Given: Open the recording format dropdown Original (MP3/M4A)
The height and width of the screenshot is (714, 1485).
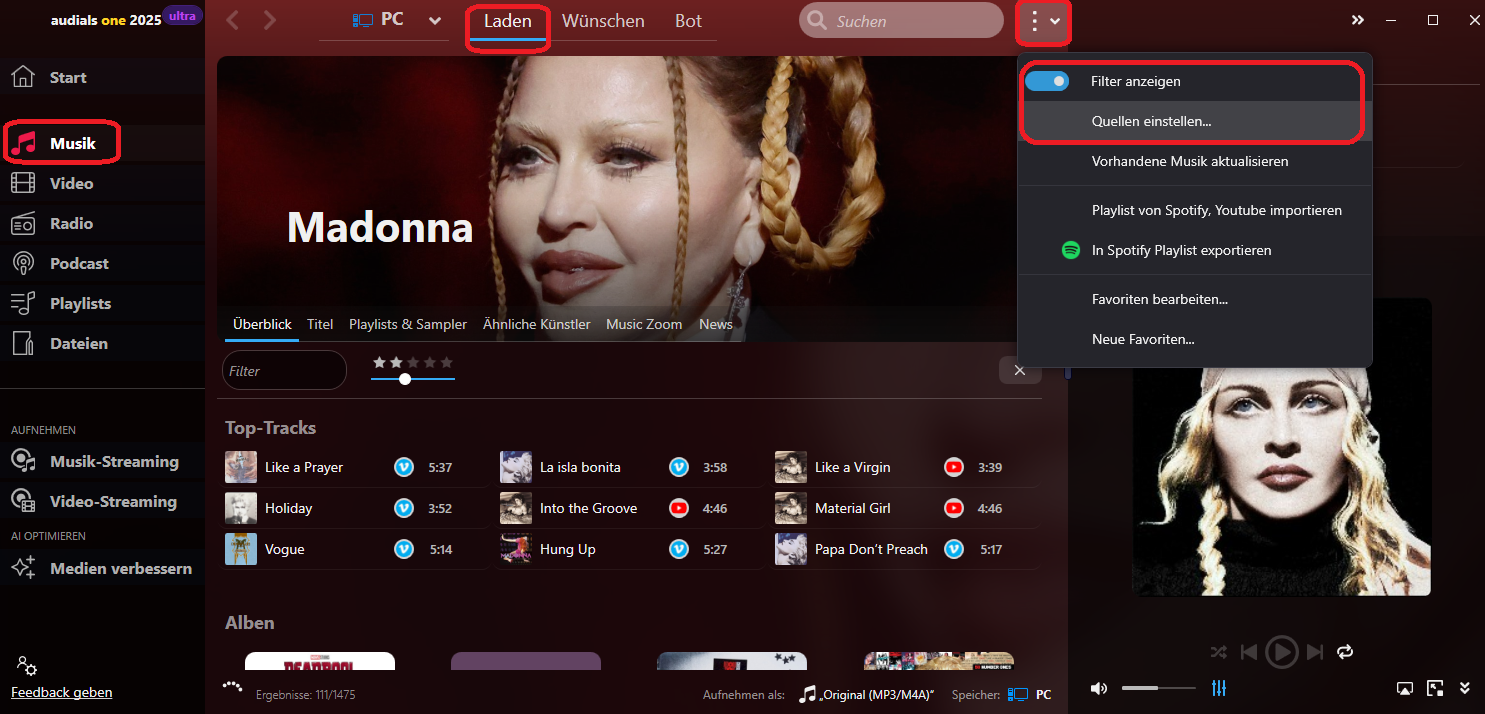Looking at the screenshot, I should 866,694.
